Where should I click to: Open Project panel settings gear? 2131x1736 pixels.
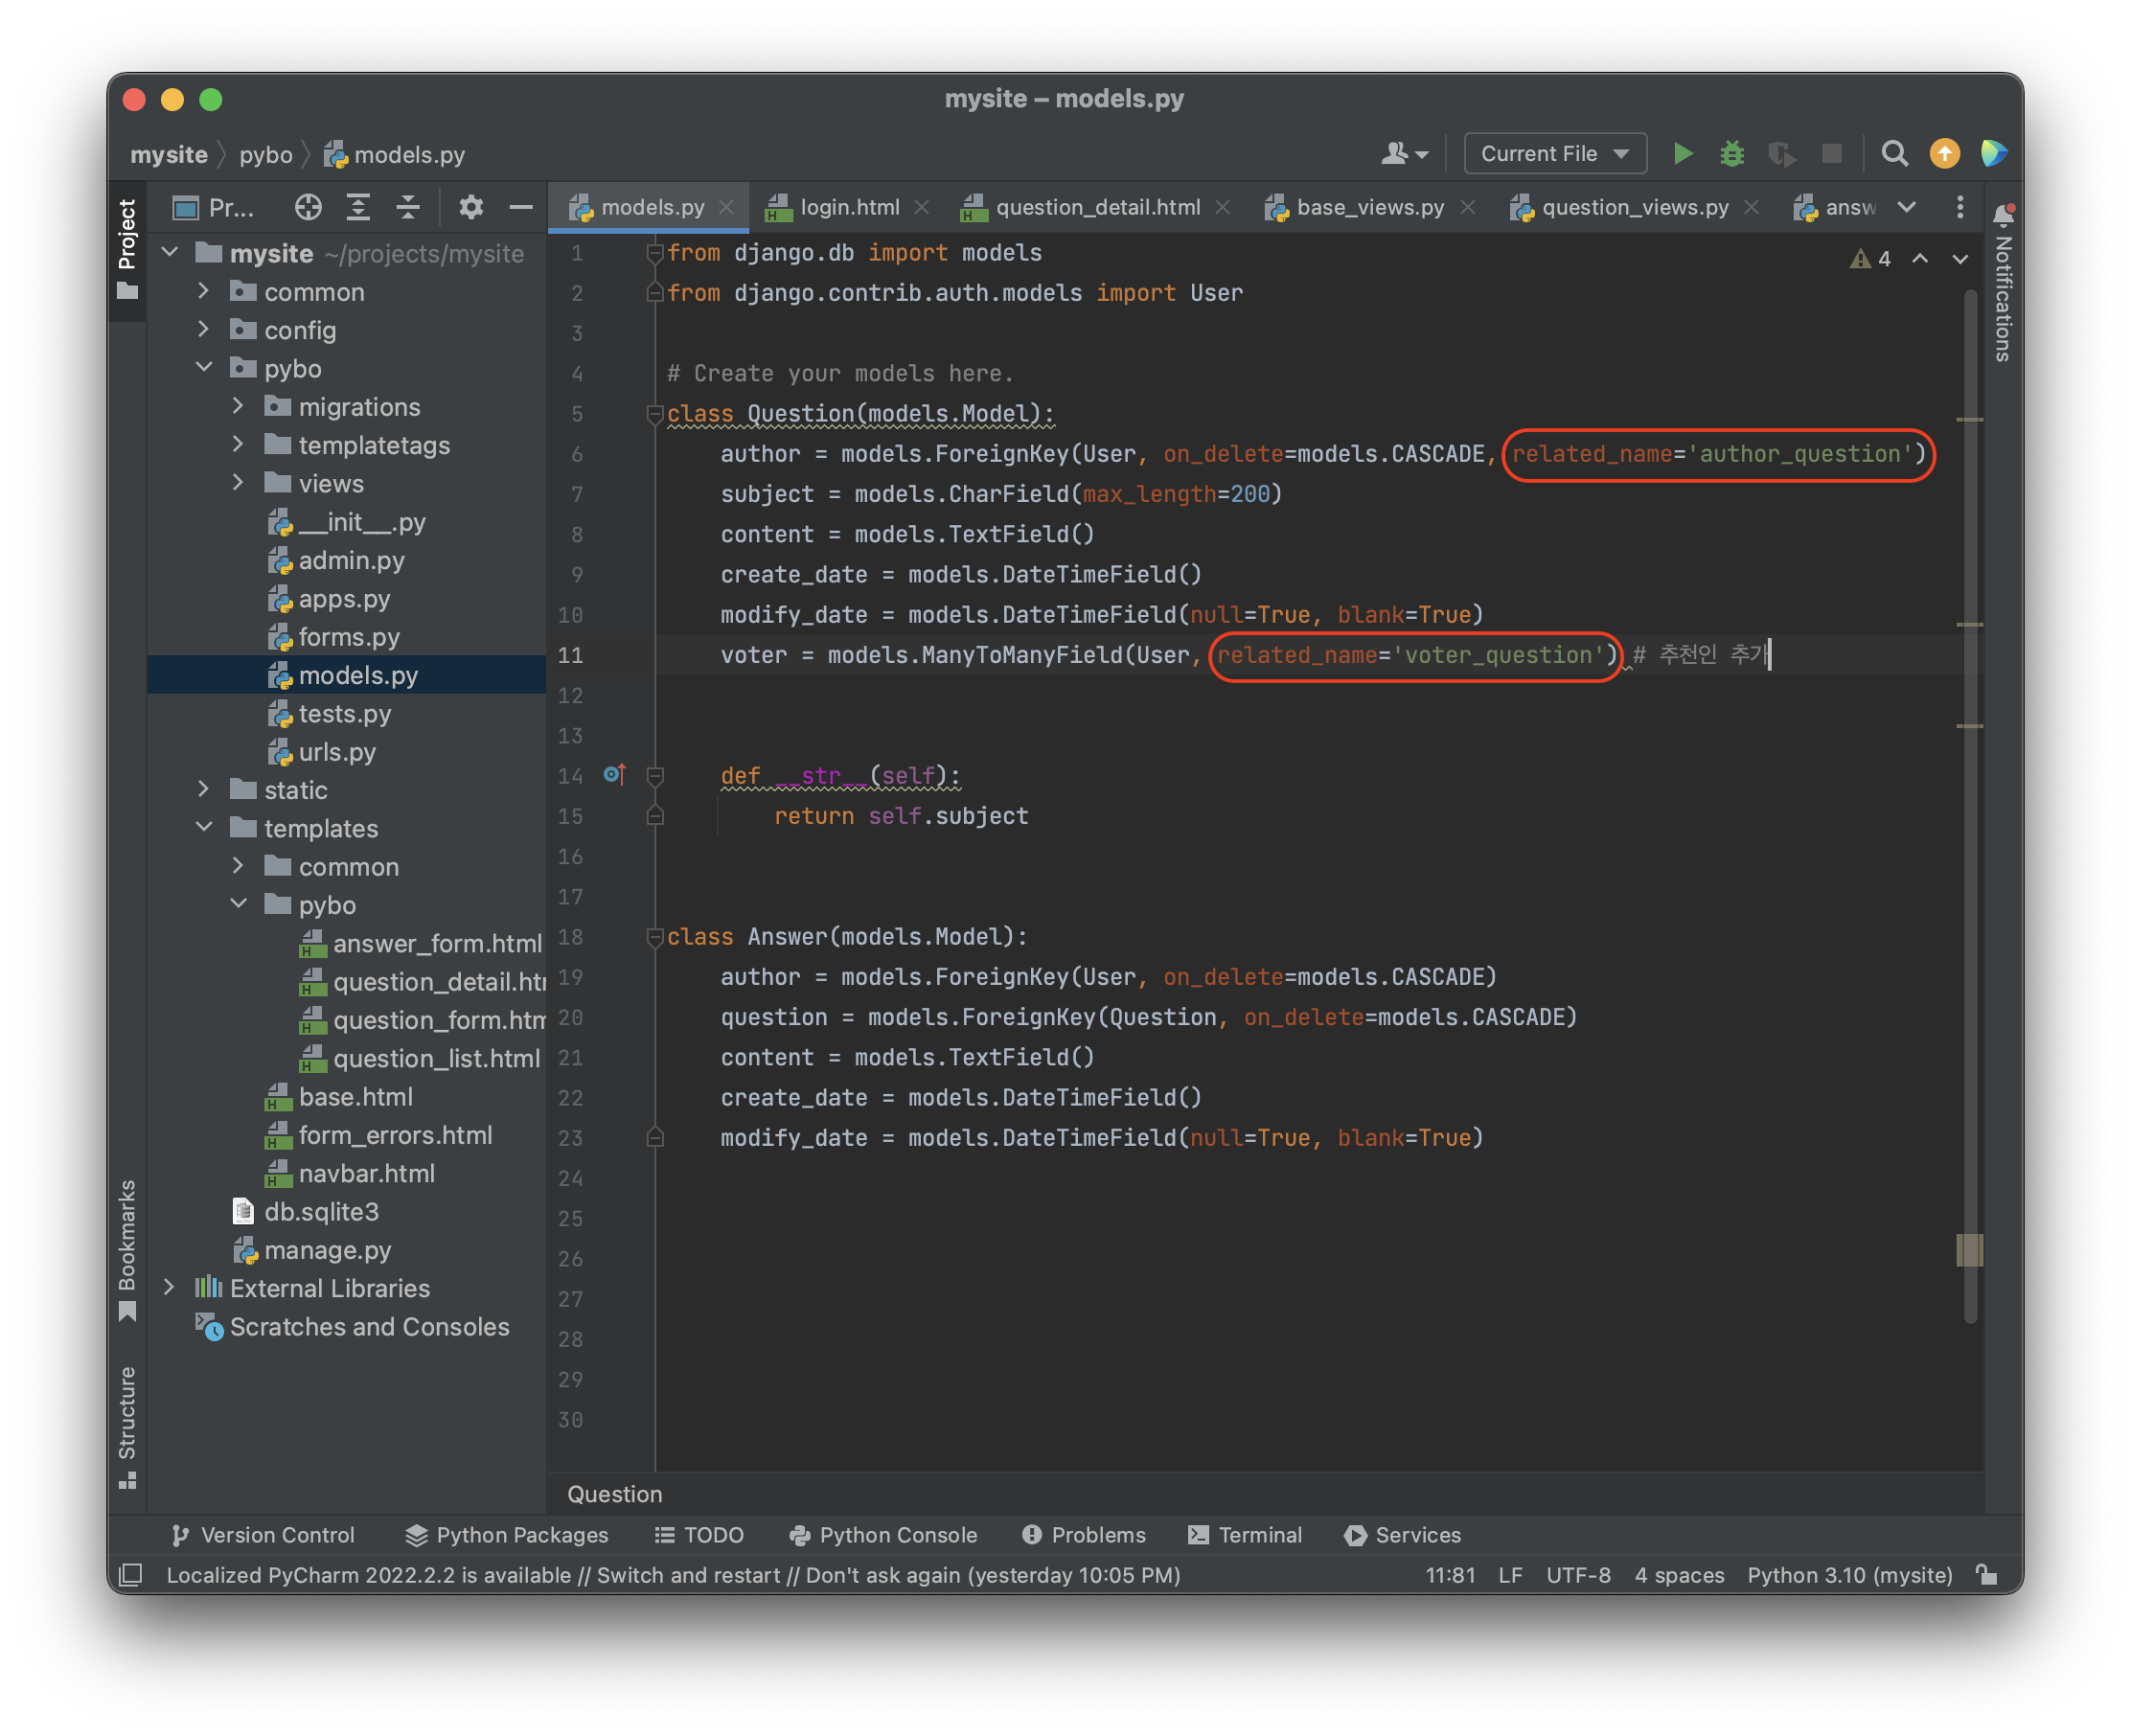pyautogui.click(x=471, y=207)
